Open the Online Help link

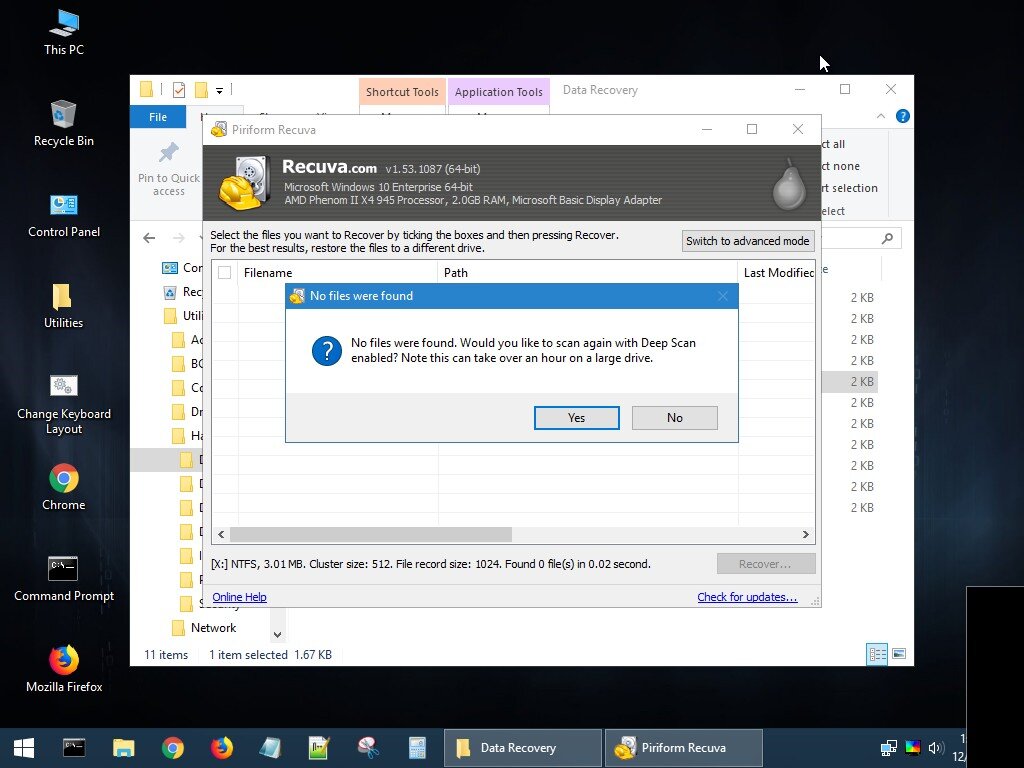[x=239, y=597]
